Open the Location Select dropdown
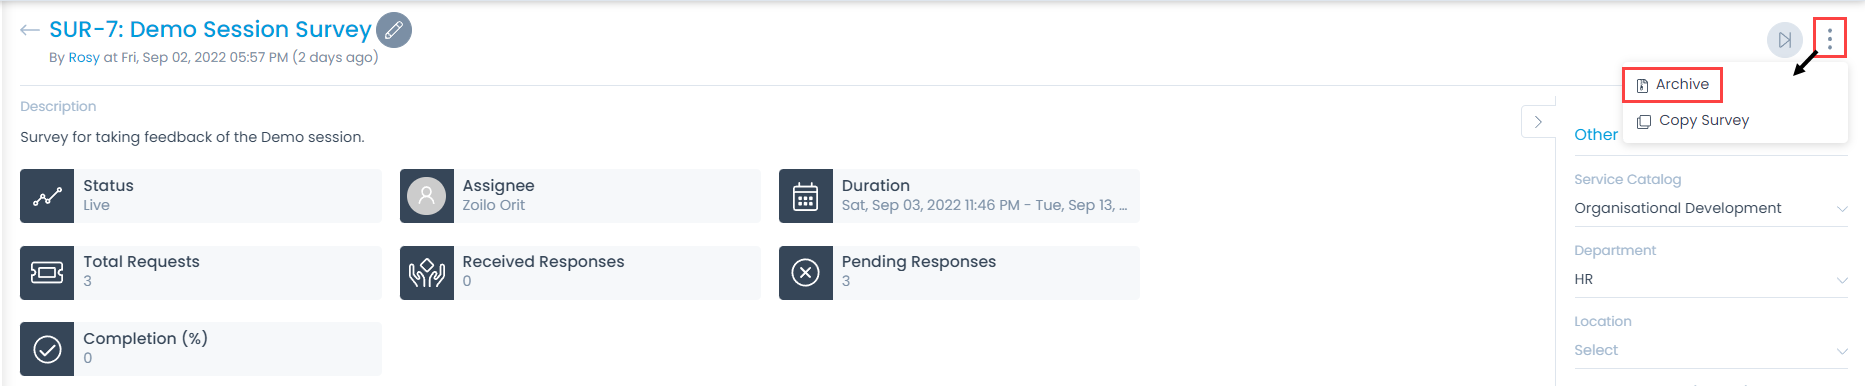This screenshot has width=1865, height=386. click(1710, 350)
